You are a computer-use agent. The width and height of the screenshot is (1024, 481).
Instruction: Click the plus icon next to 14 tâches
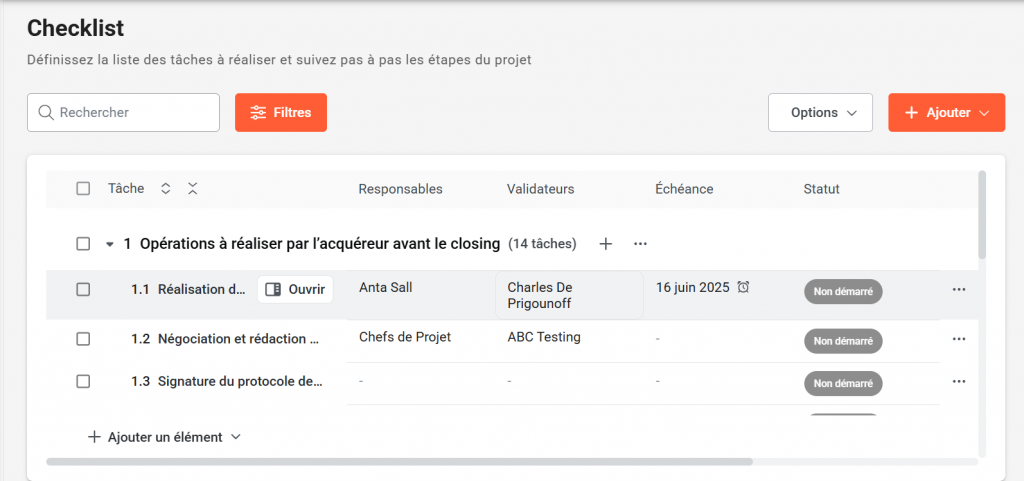tap(605, 243)
